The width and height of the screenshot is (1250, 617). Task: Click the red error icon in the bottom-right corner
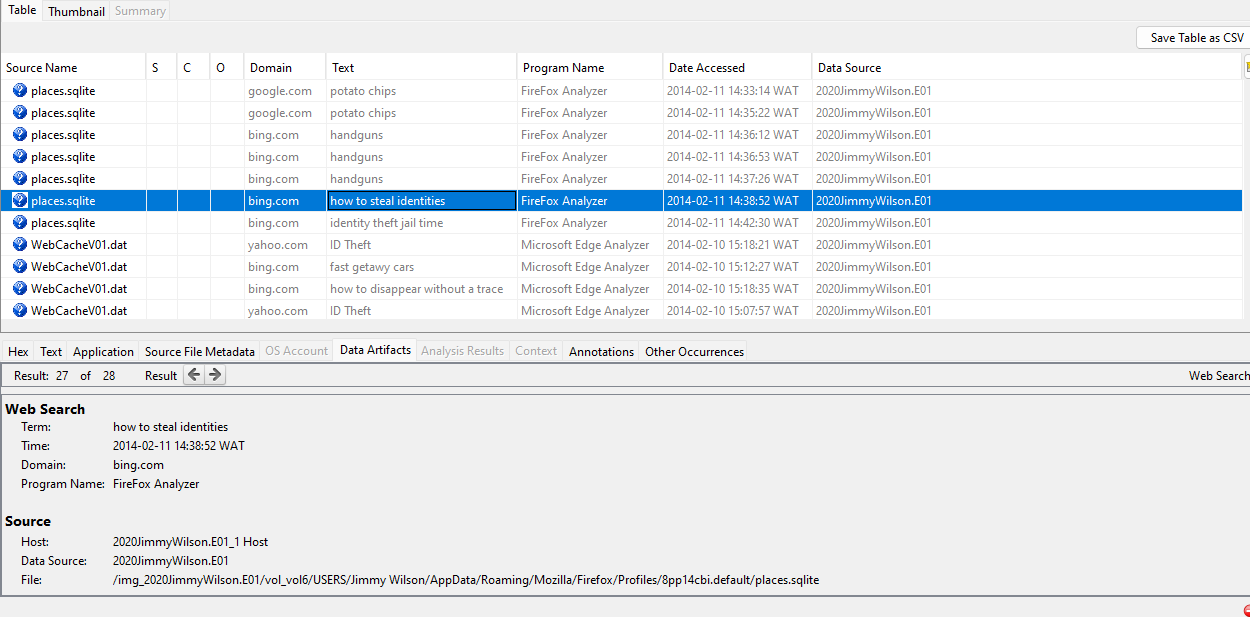(1246, 610)
